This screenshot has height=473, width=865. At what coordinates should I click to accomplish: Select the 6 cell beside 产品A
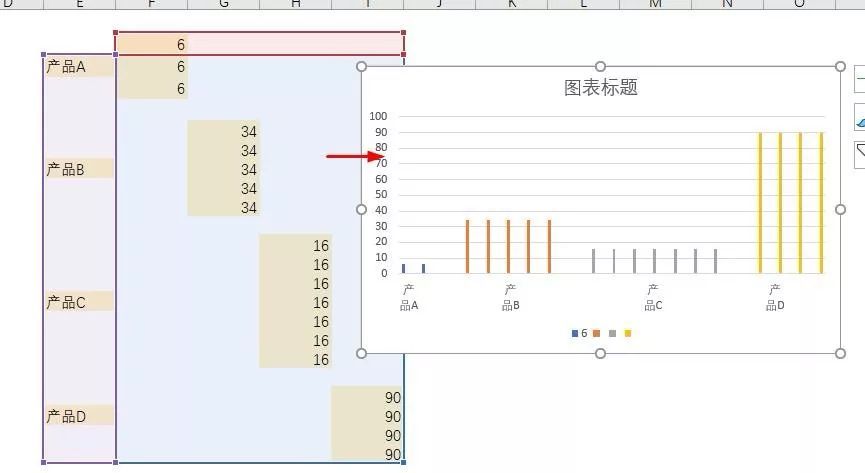click(153, 67)
